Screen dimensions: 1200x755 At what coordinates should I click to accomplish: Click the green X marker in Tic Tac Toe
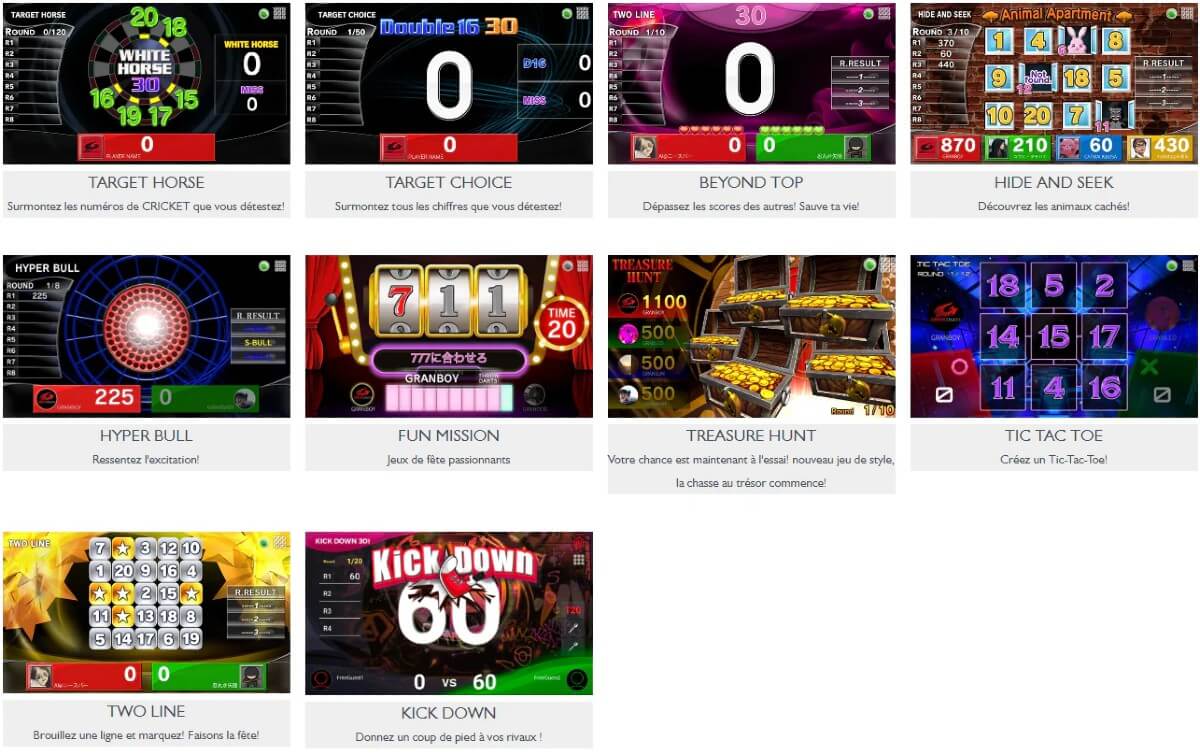point(1151,365)
